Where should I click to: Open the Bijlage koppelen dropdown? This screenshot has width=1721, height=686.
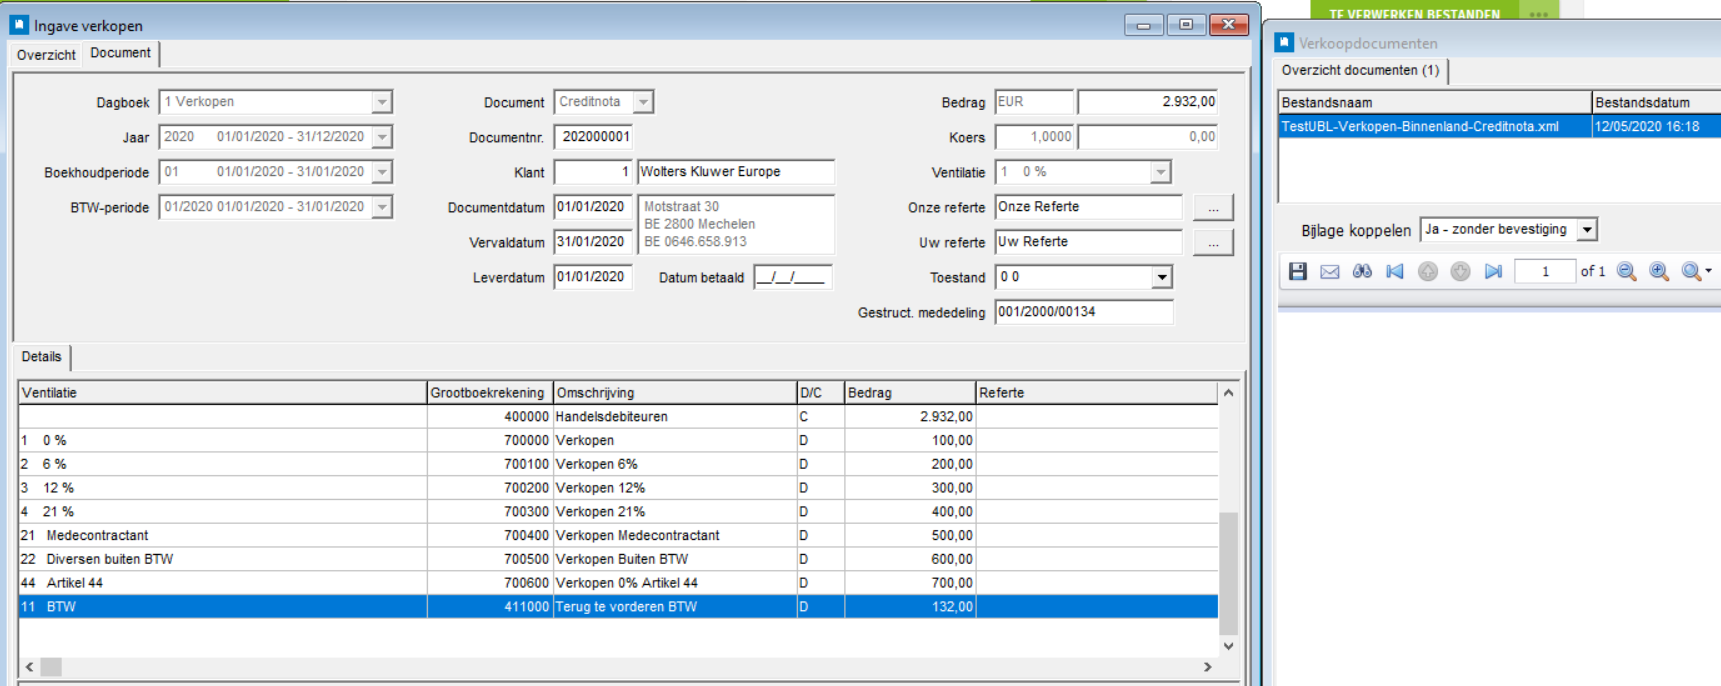[x=1586, y=230]
